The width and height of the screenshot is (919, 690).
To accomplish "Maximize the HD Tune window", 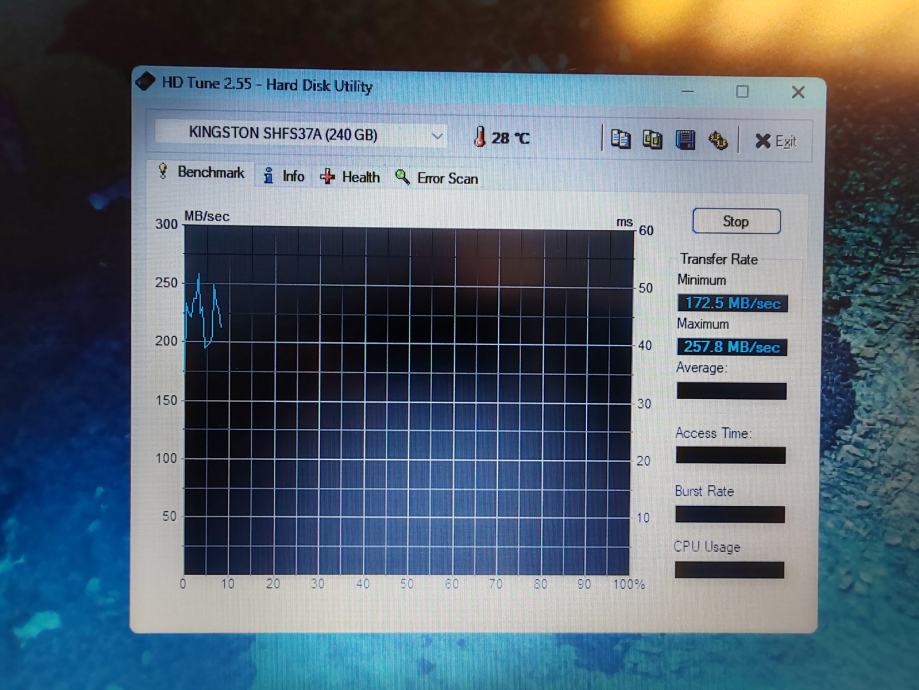I will tap(743, 91).
